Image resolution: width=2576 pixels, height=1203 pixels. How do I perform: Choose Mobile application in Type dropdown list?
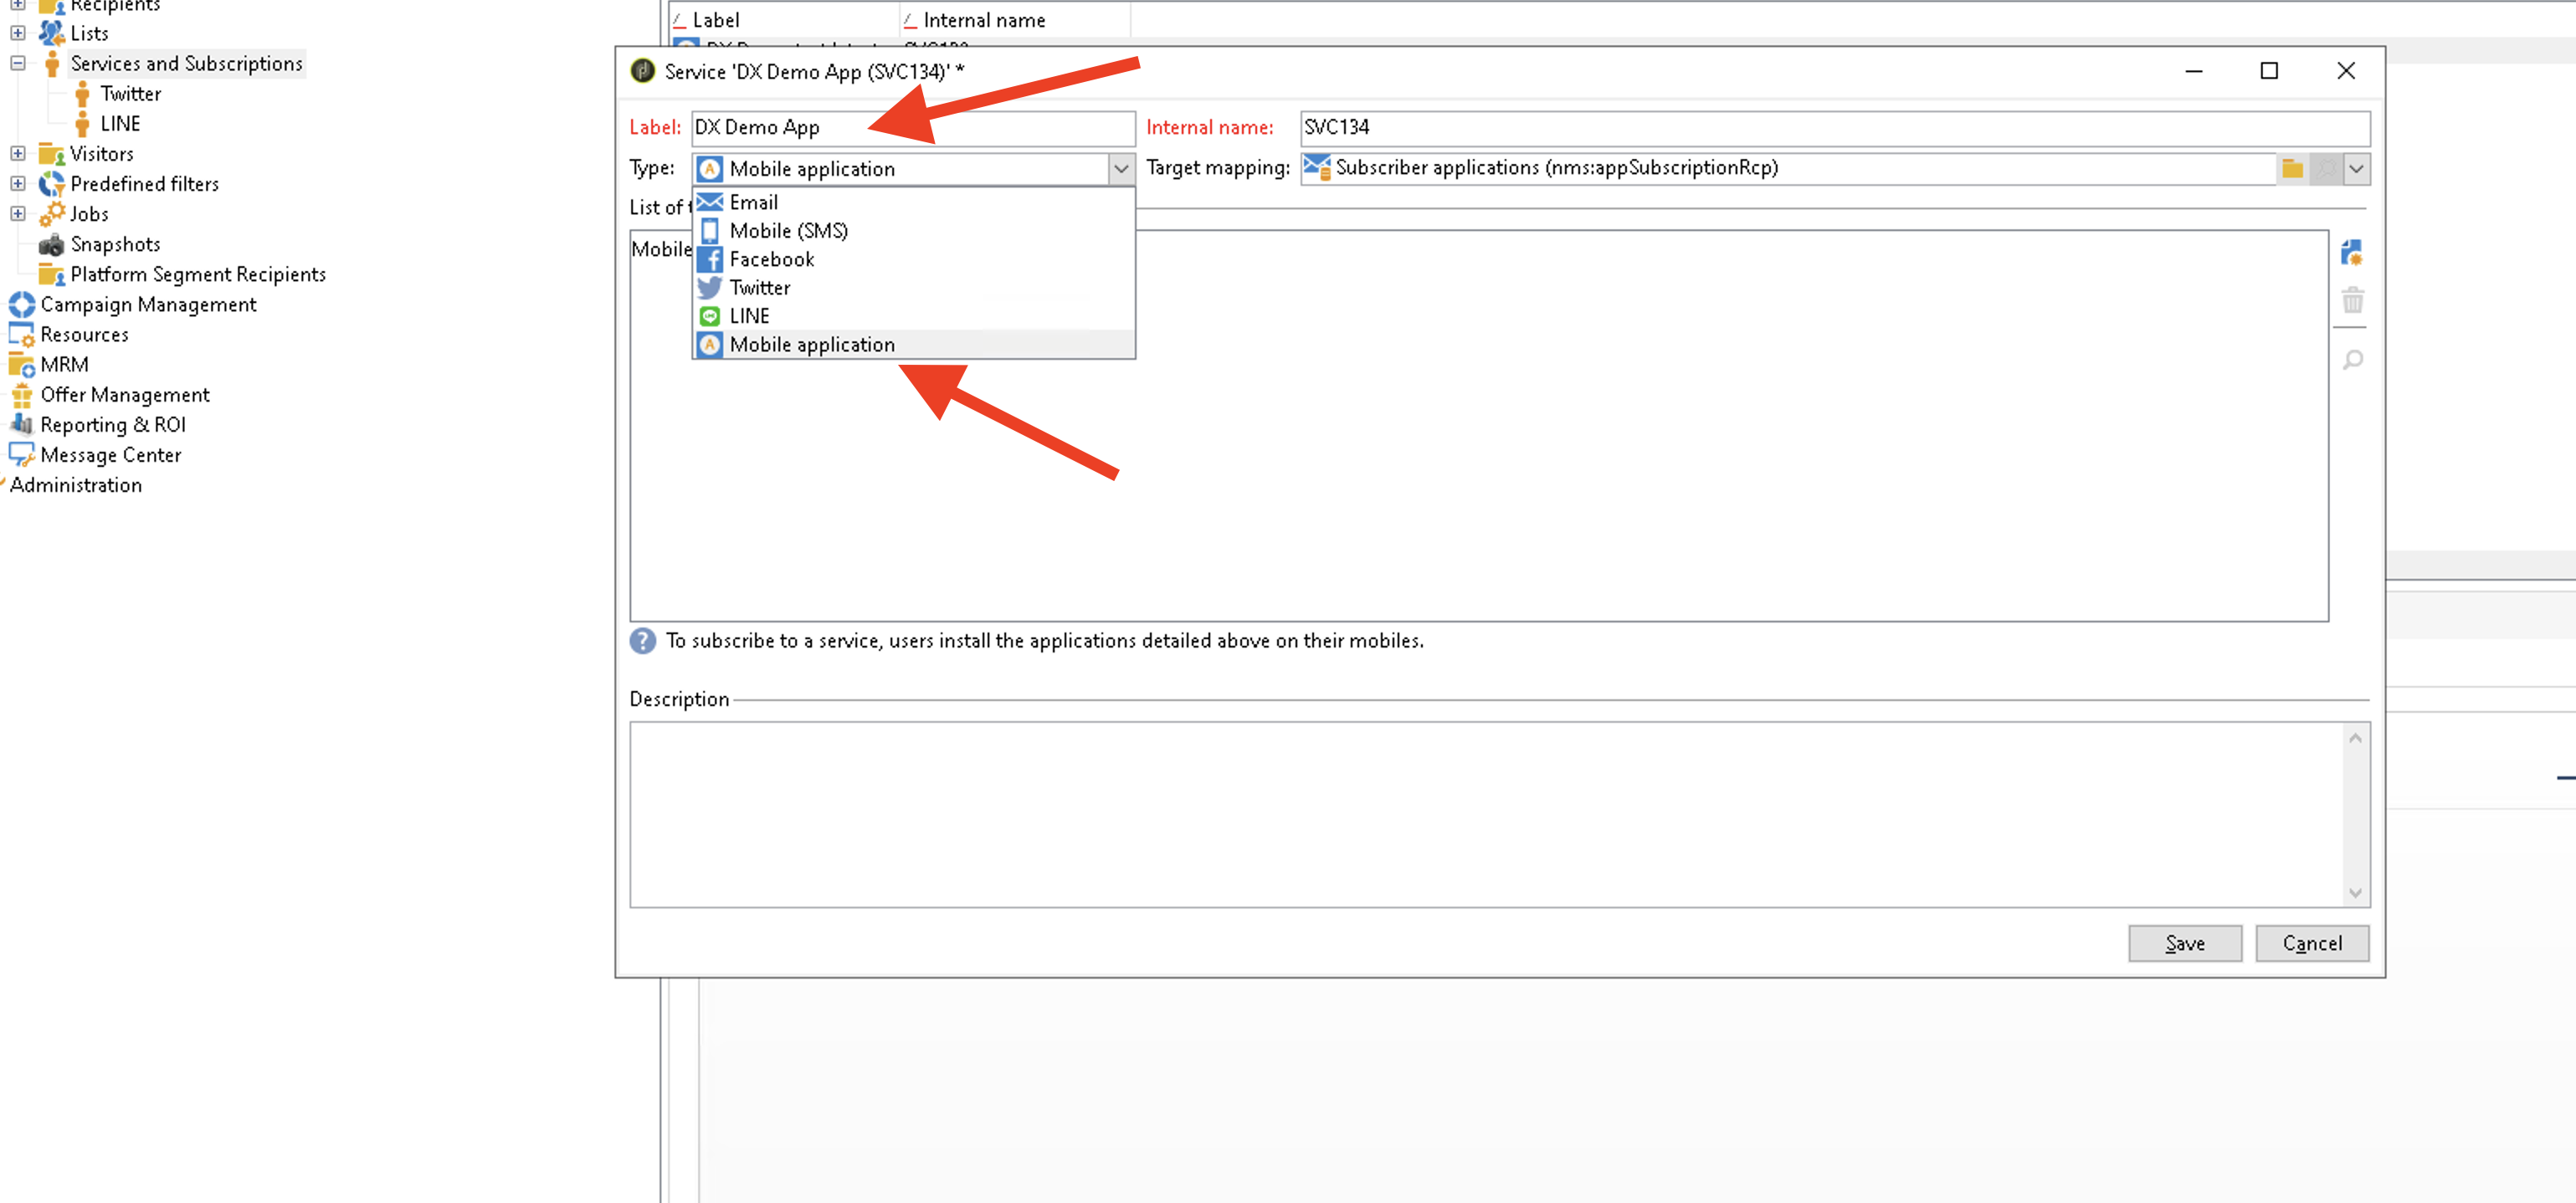(914, 345)
